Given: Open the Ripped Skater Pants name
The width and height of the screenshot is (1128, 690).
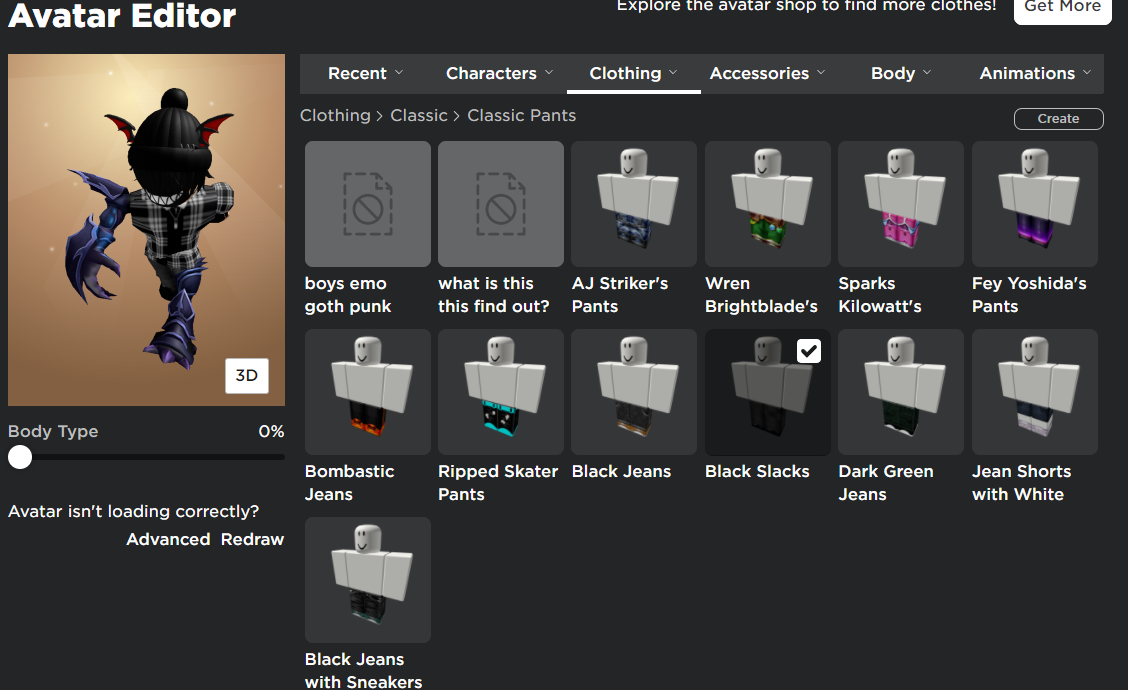Looking at the screenshot, I should 498,483.
